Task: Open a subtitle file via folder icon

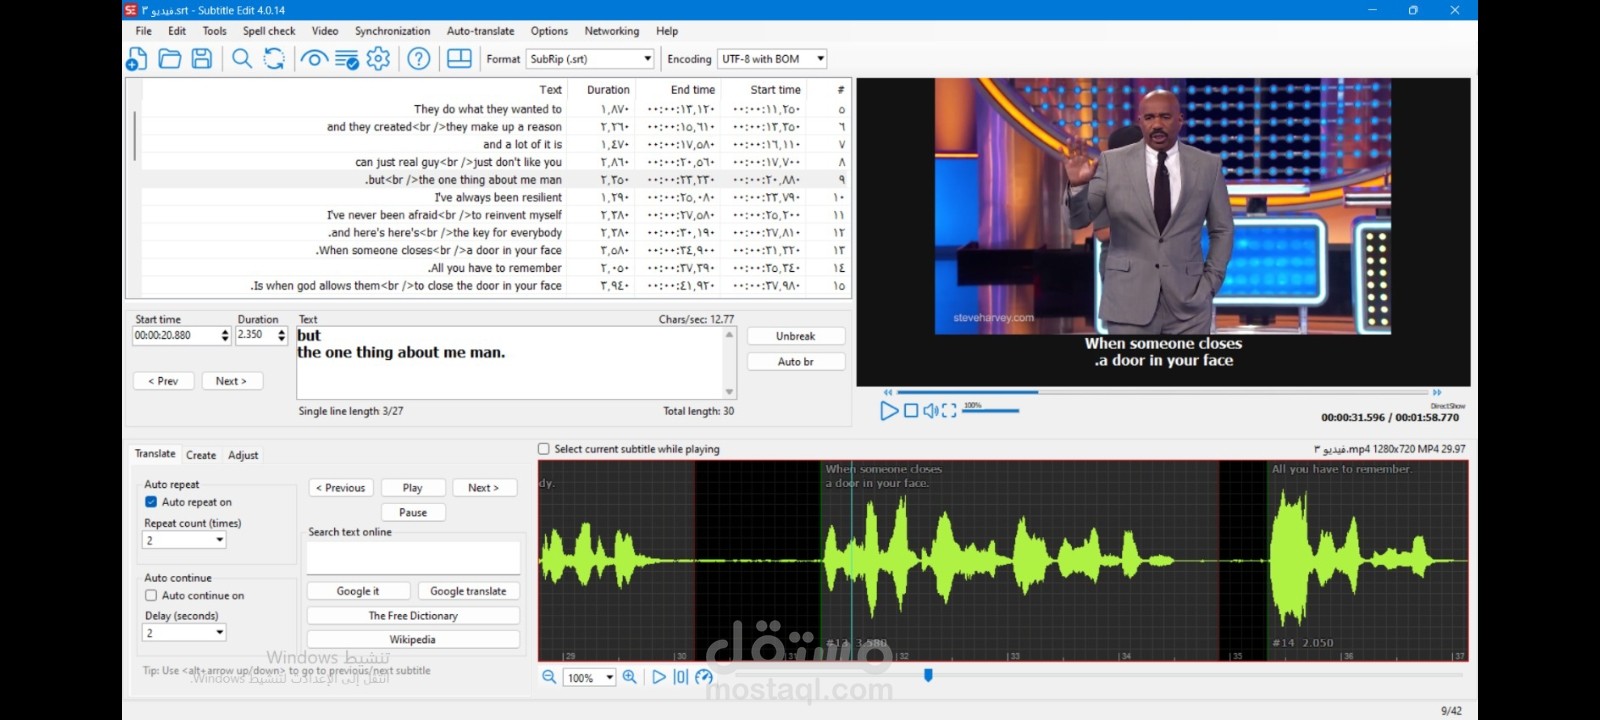Action: (170, 59)
